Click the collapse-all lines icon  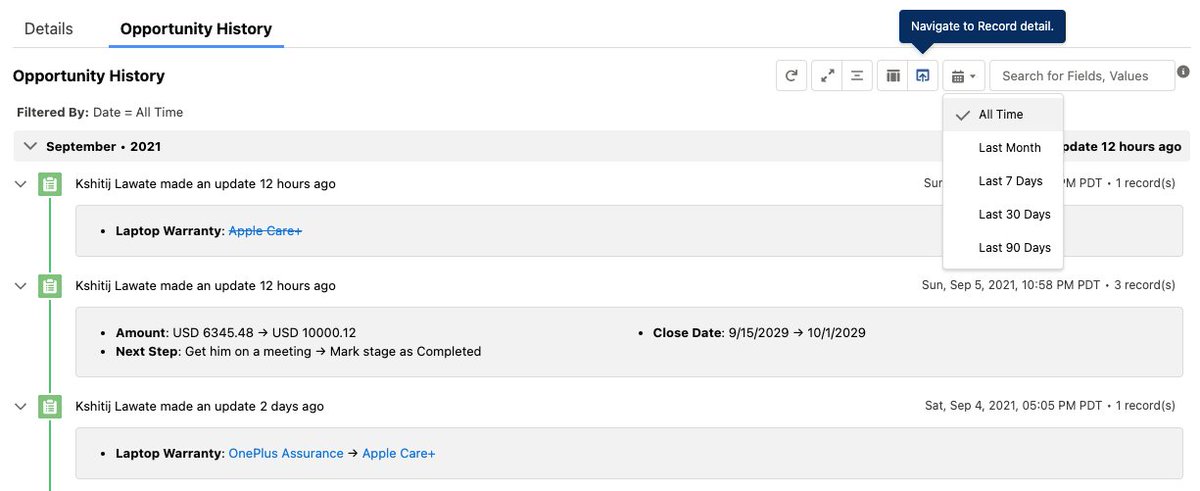[x=857, y=76]
